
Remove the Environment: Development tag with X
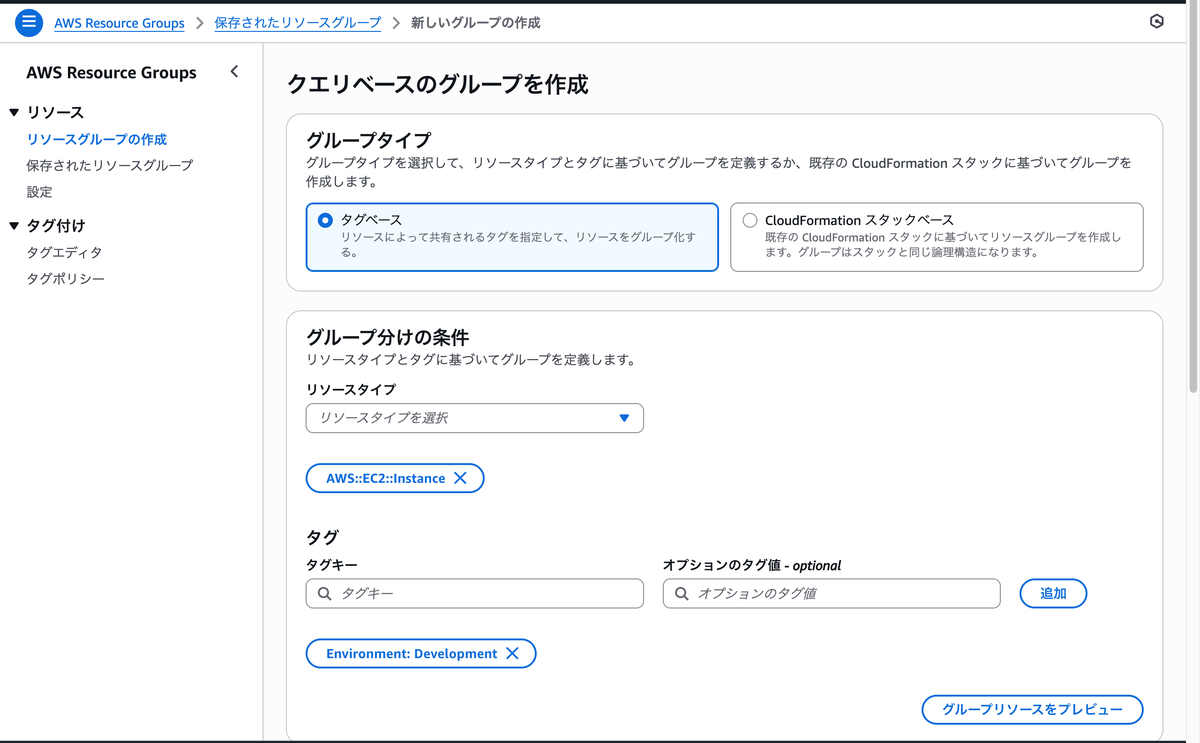[x=512, y=653]
